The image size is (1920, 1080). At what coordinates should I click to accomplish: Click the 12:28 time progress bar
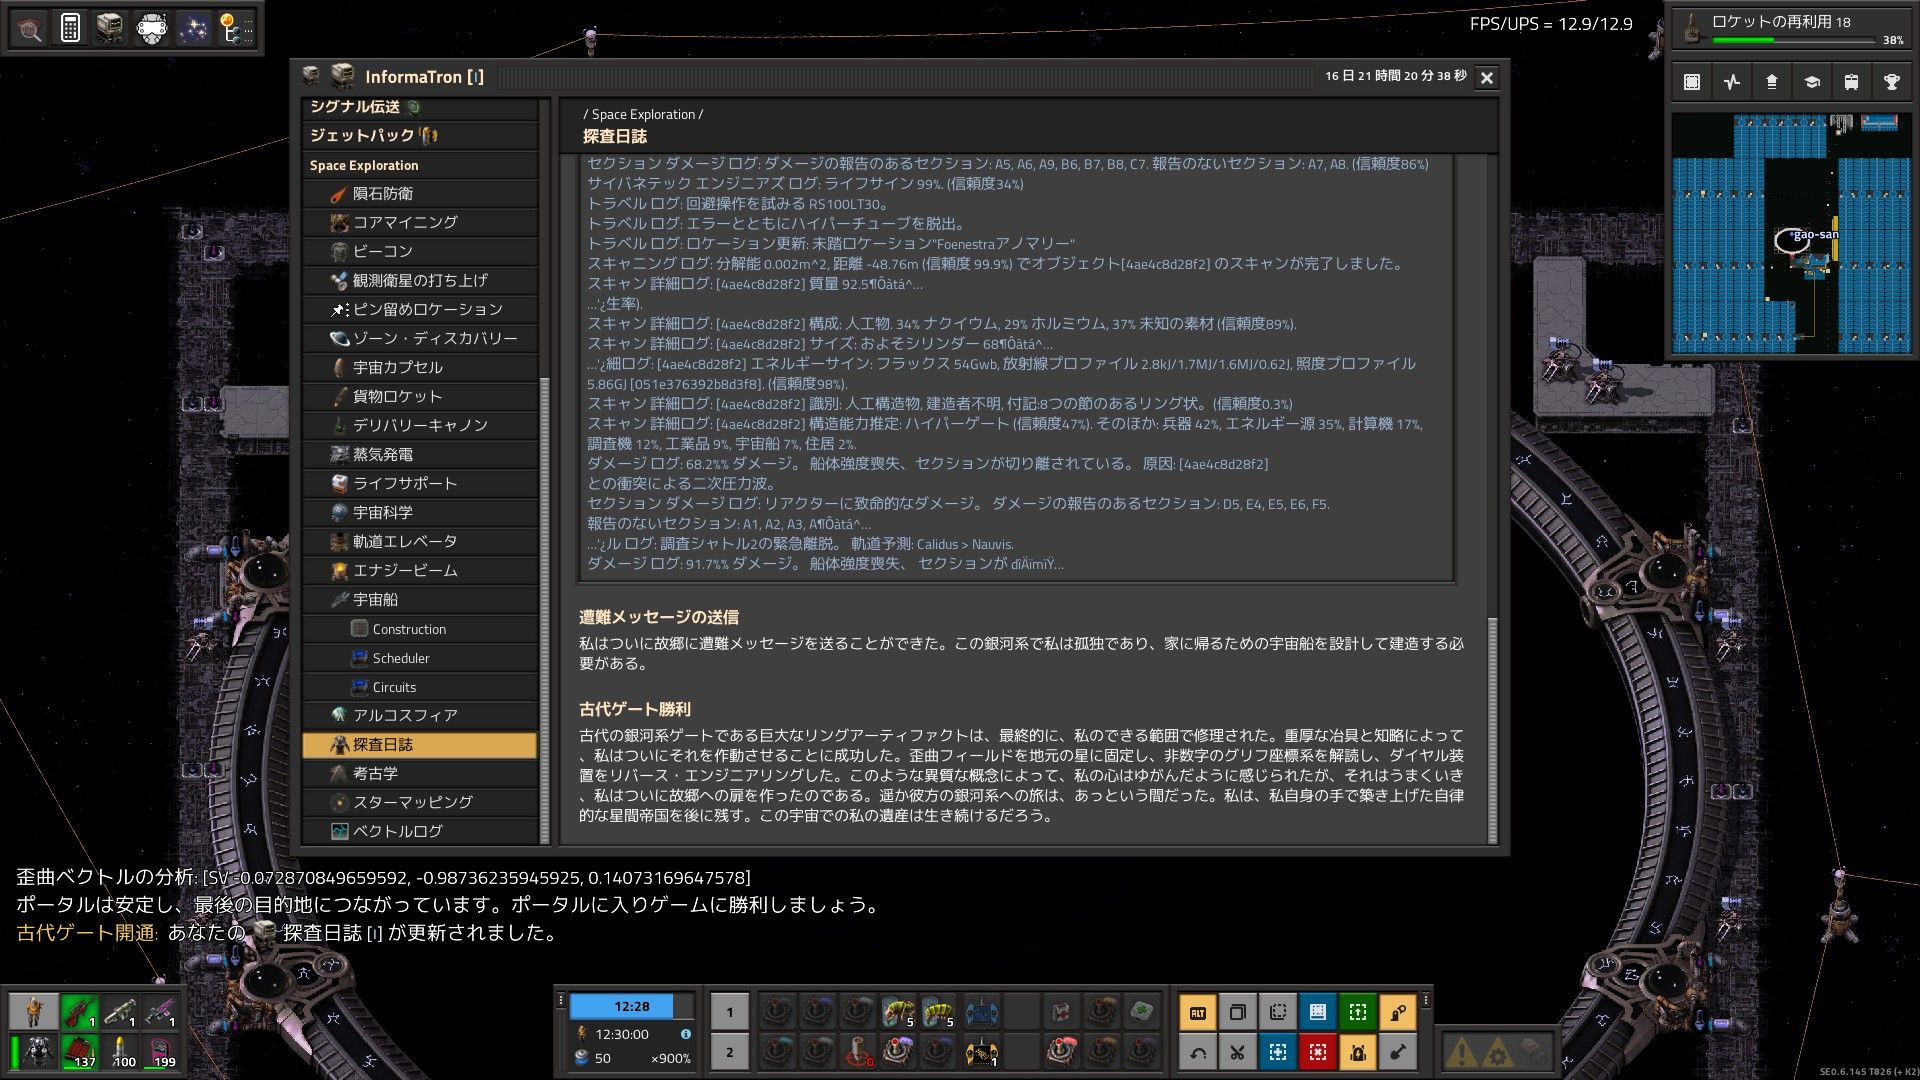pos(631,1006)
